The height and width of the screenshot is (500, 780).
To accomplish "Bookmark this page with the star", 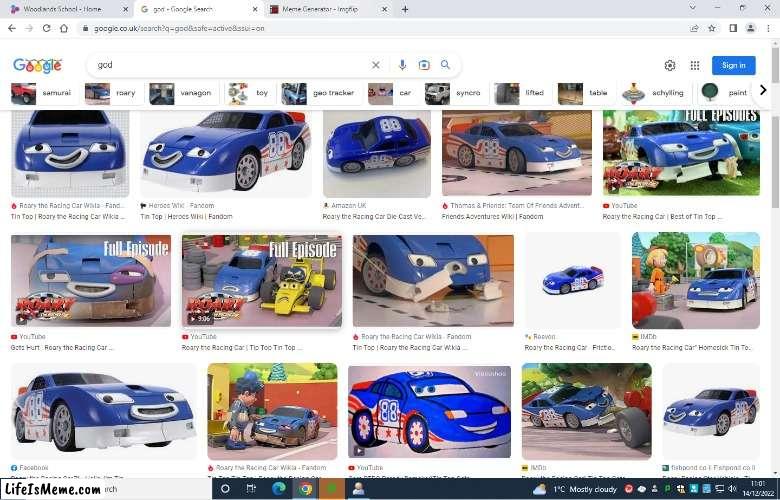I will point(712,28).
